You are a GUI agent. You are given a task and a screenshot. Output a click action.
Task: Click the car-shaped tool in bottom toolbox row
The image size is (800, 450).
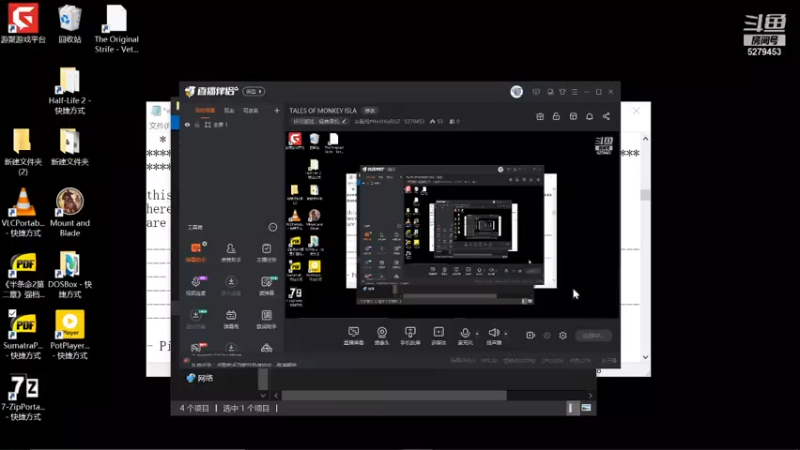(x=266, y=348)
